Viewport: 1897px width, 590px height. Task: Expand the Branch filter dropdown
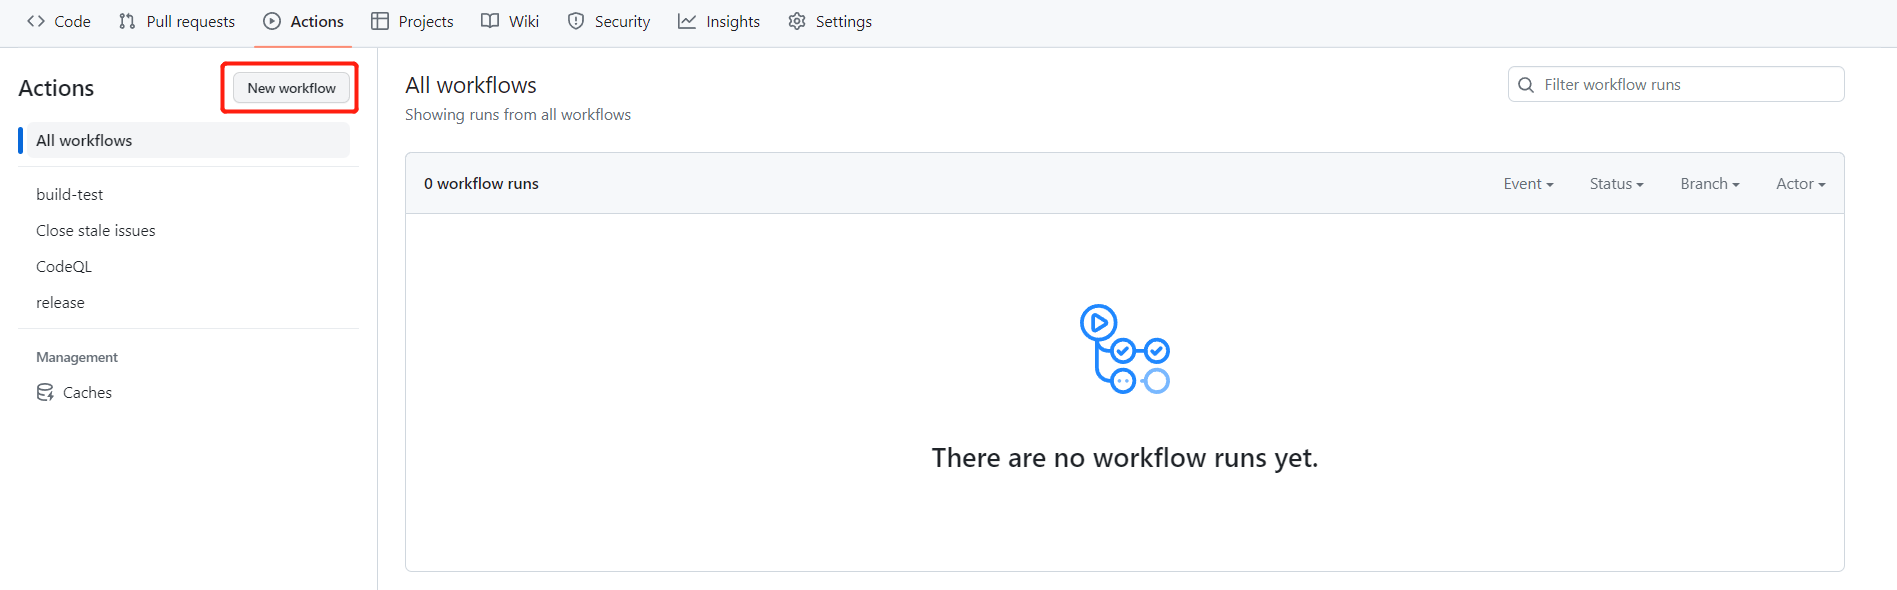[x=1710, y=184]
